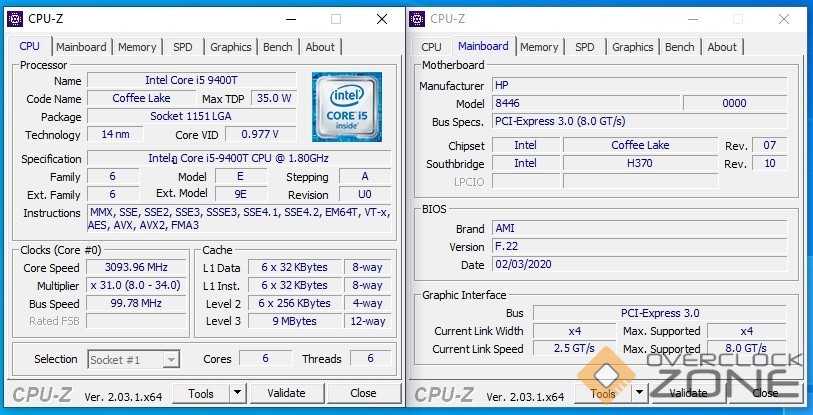Image resolution: width=813 pixels, height=415 pixels.
Task: Minimize the left CPU-Z window
Action: pos(290,19)
